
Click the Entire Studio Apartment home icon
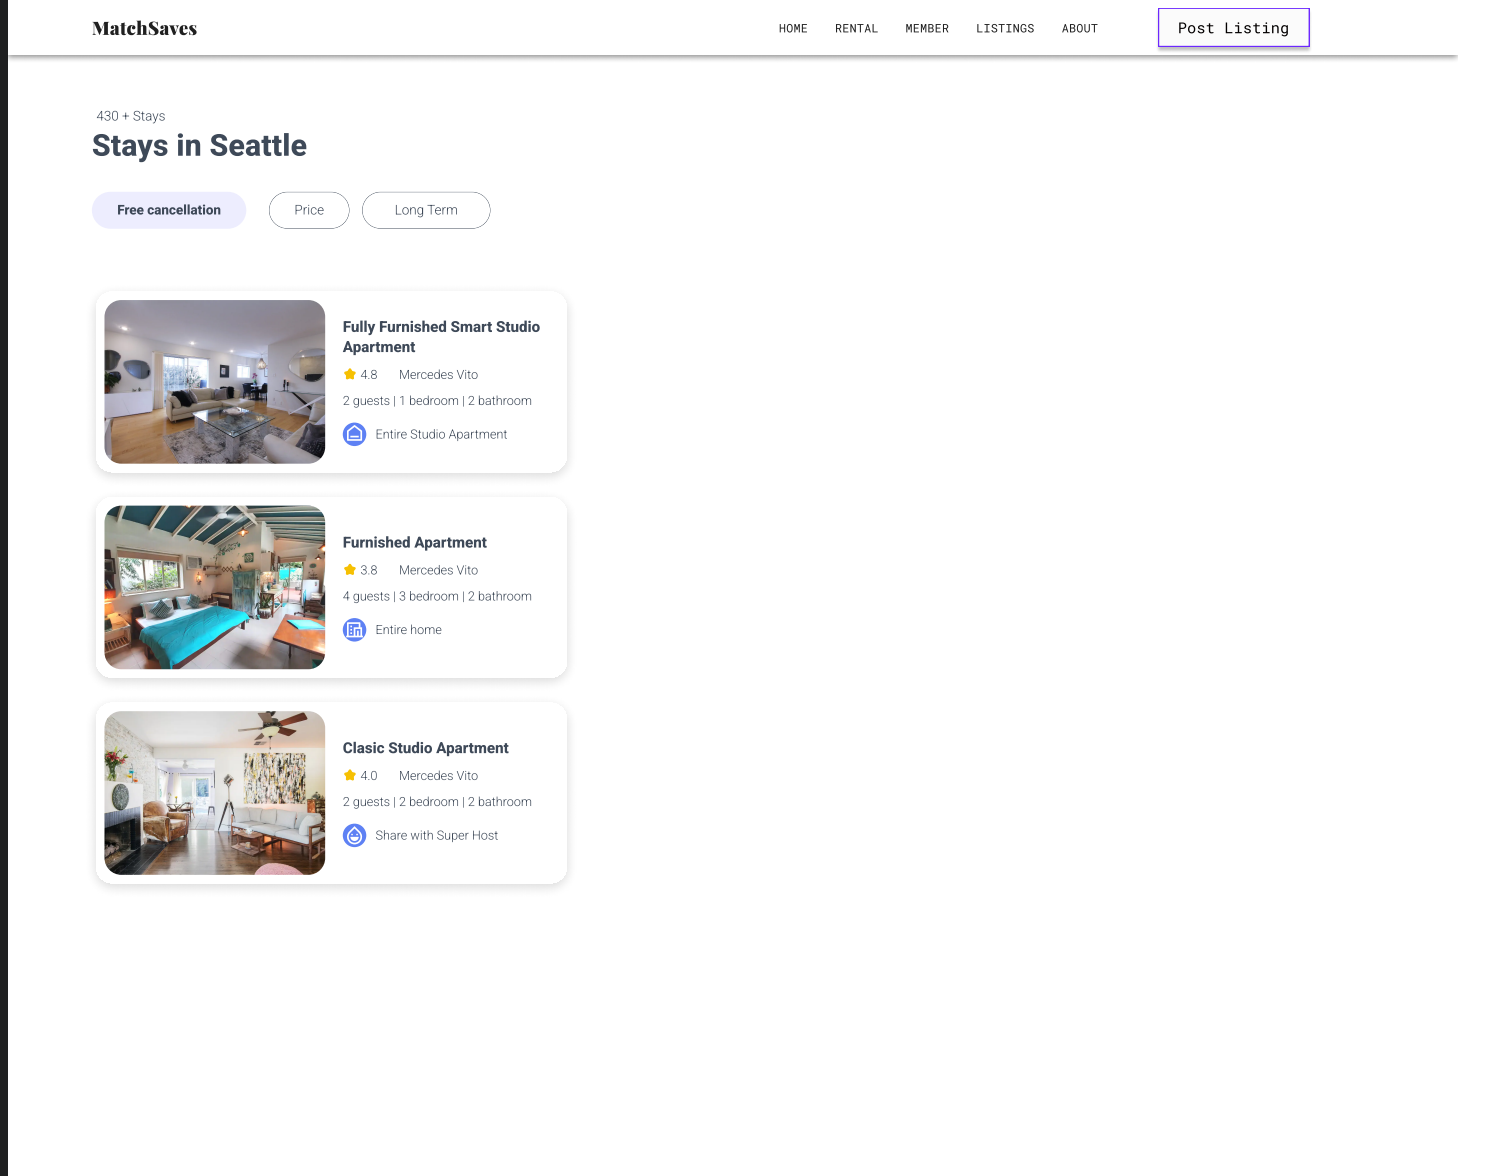pyautogui.click(x=355, y=434)
